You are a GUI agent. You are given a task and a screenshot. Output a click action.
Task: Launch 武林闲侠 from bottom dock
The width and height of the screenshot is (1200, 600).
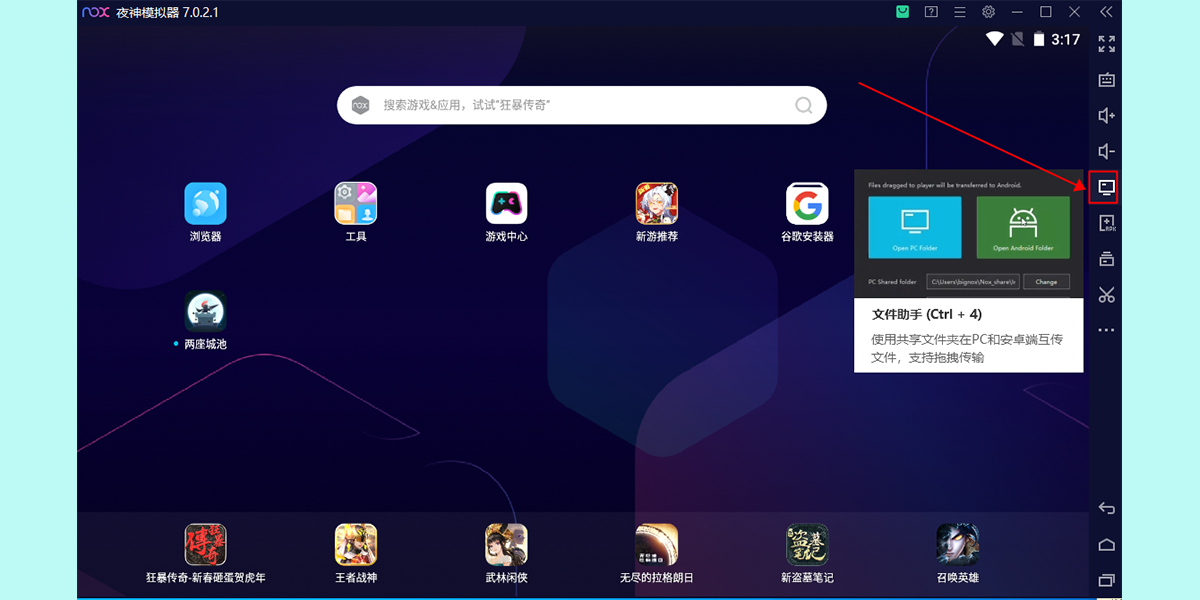click(x=506, y=544)
